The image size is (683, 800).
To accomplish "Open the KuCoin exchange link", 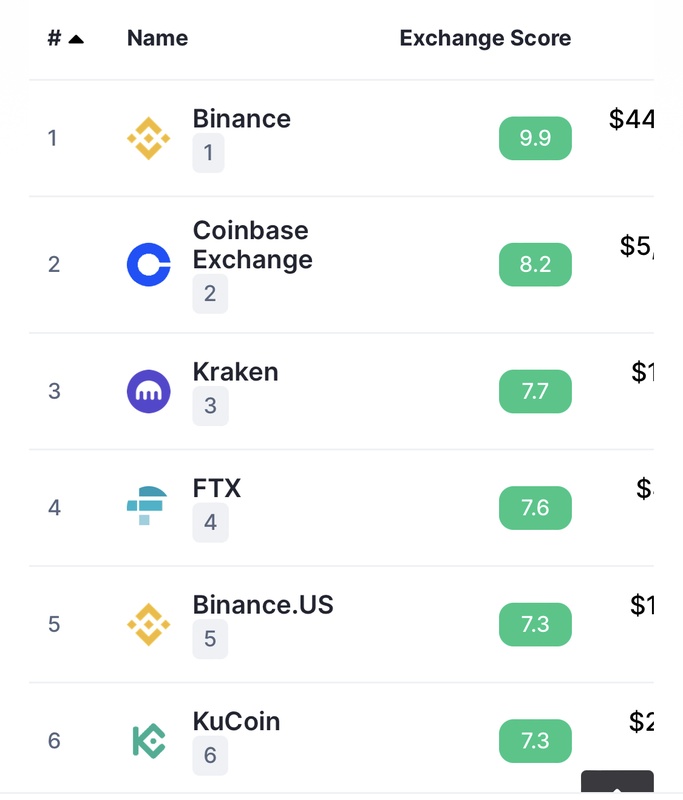I will tap(236, 721).
